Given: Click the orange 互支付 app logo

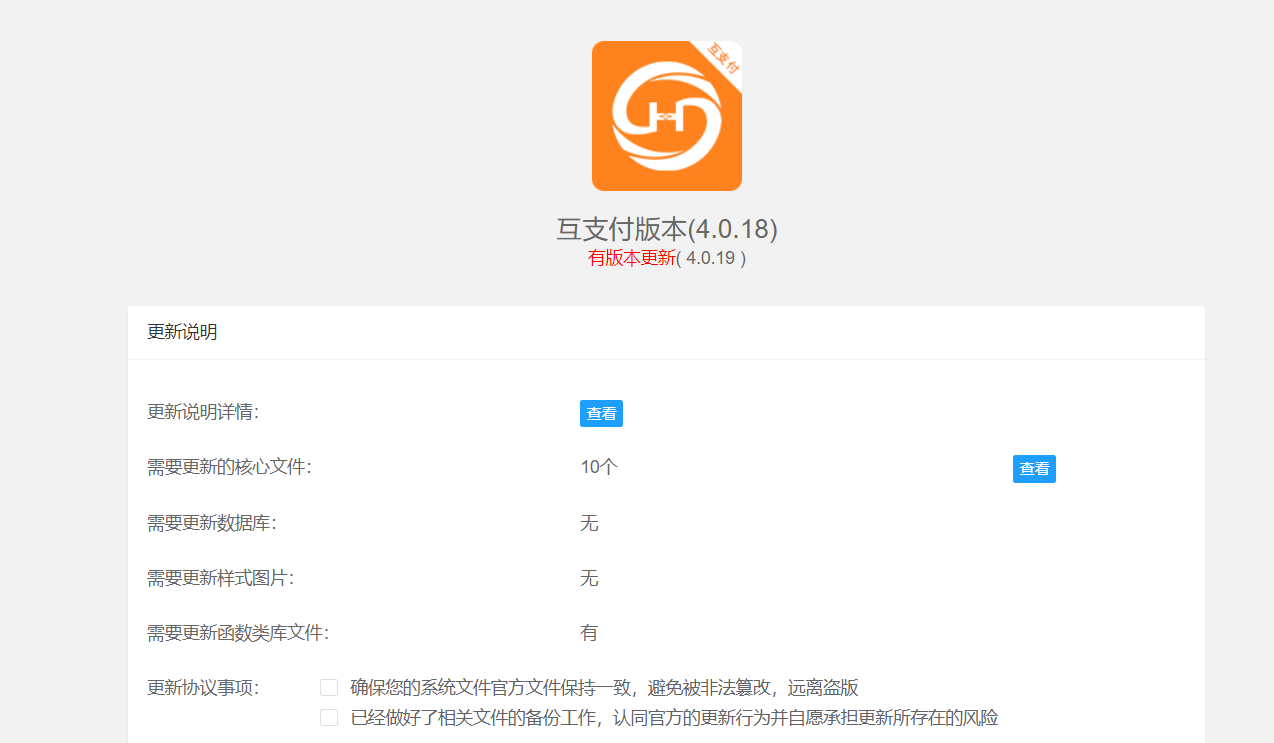Looking at the screenshot, I should pyautogui.click(x=667, y=116).
